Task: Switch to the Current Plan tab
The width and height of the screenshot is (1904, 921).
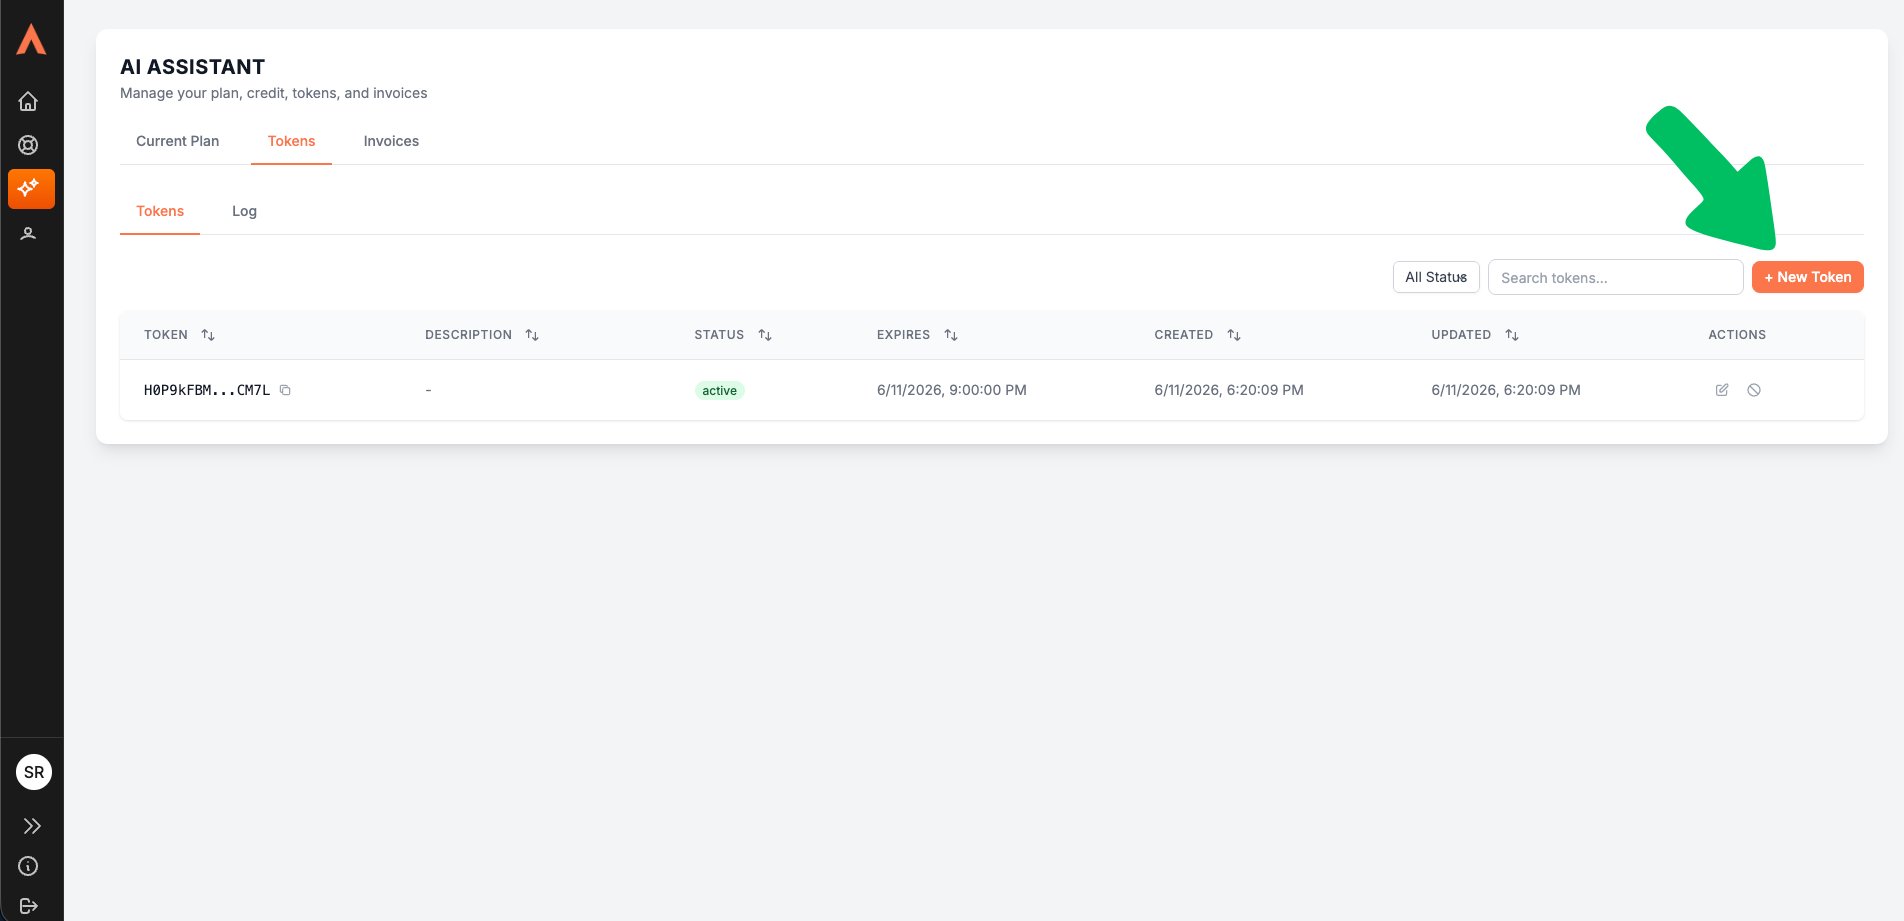Action: [x=177, y=141]
